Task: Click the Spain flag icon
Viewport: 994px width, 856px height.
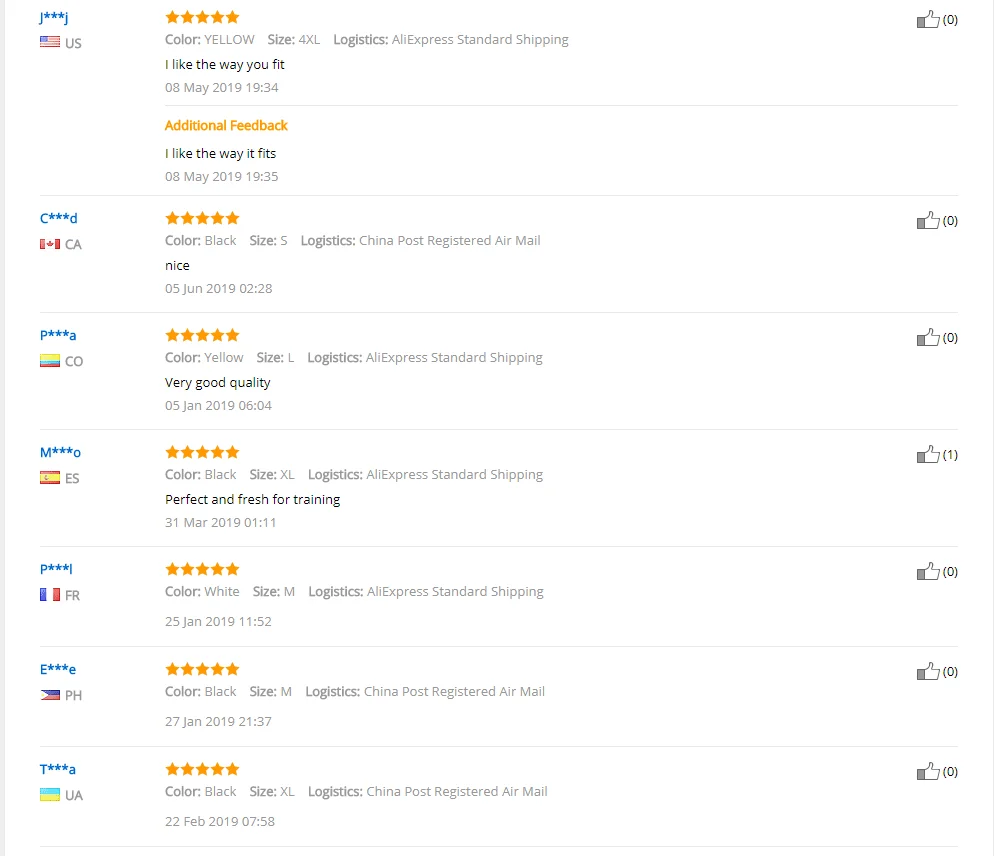Action: 50,477
